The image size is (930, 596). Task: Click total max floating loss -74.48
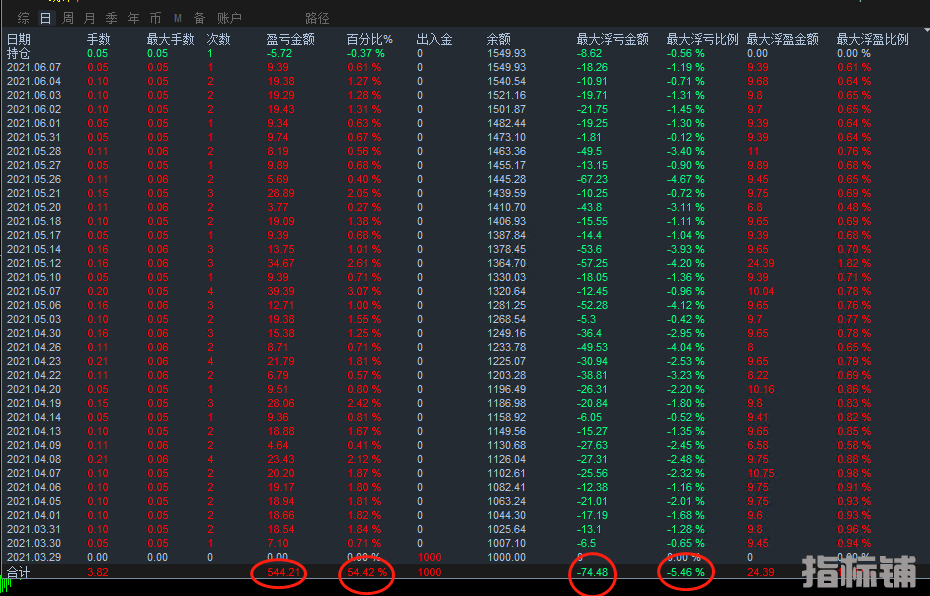(x=593, y=572)
